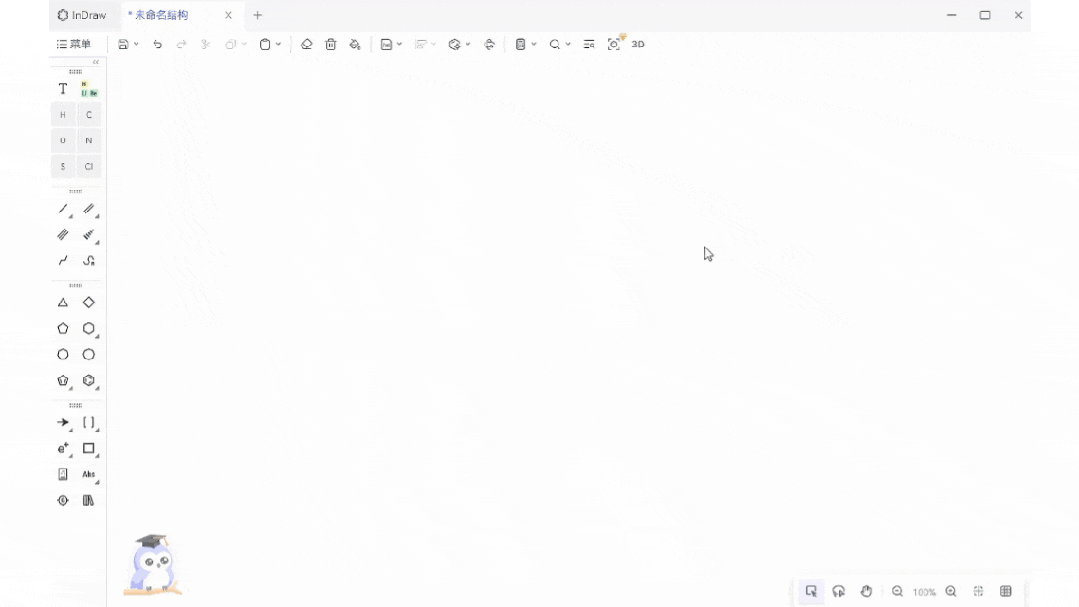This screenshot has width=1079, height=607.
Task: Select the cycloheptane ring tool
Action: pos(63,354)
